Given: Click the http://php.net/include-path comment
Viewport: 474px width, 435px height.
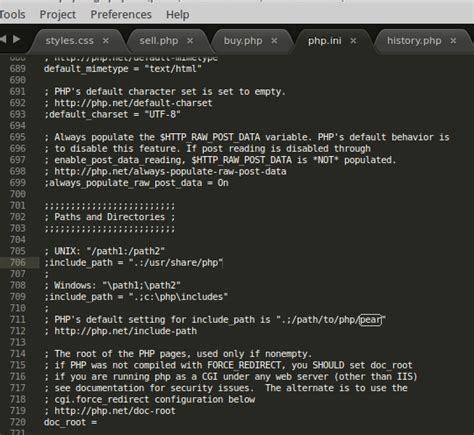Looking at the screenshot, I should point(120,331).
